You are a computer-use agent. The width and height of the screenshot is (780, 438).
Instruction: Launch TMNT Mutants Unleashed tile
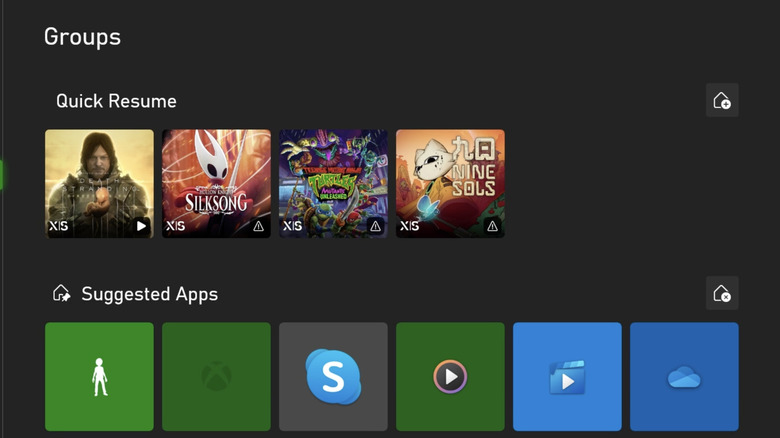point(333,184)
